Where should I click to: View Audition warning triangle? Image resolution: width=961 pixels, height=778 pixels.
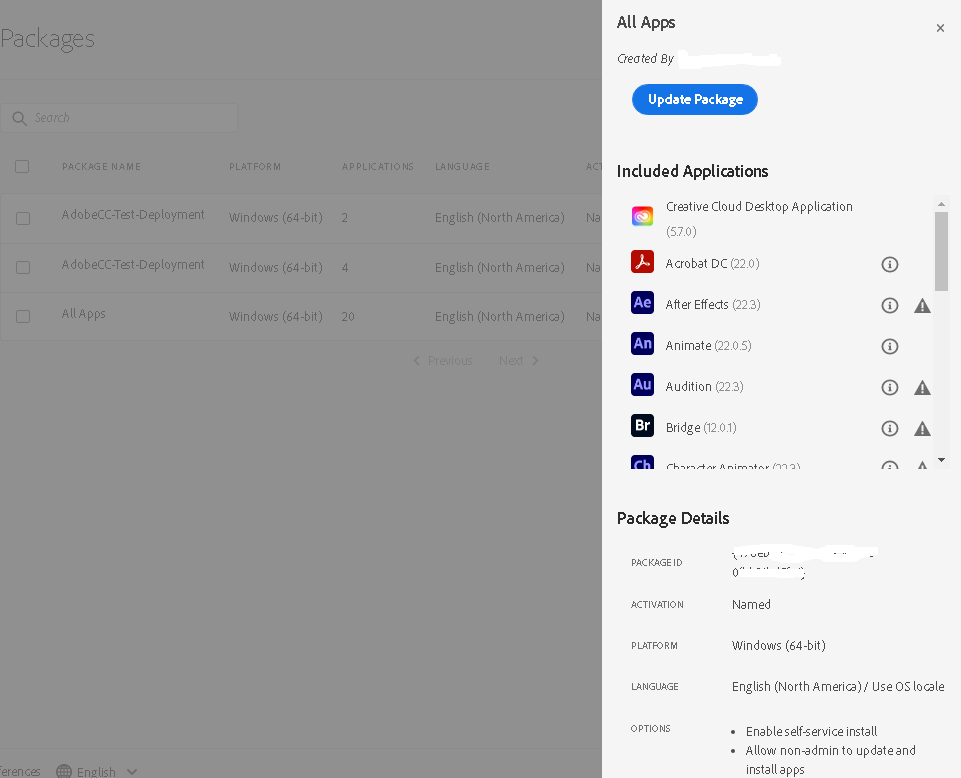pyautogui.click(x=922, y=387)
